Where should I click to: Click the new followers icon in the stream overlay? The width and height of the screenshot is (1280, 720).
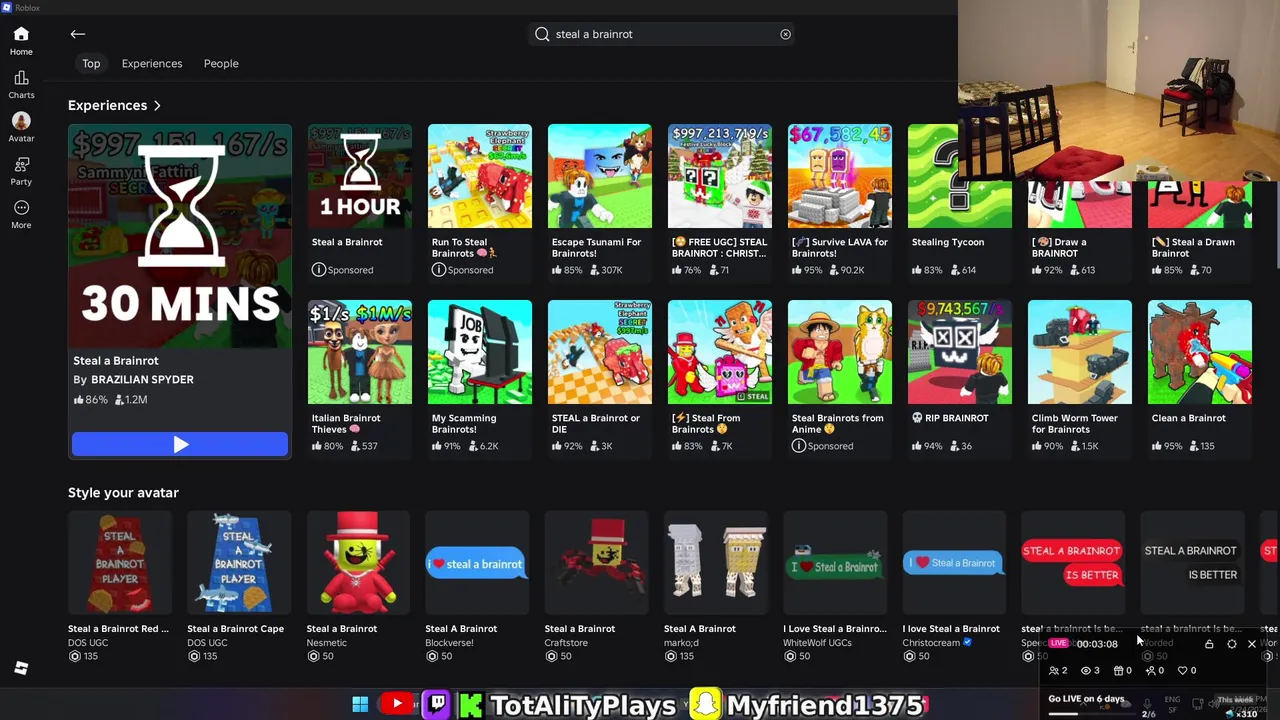(1150, 671)
